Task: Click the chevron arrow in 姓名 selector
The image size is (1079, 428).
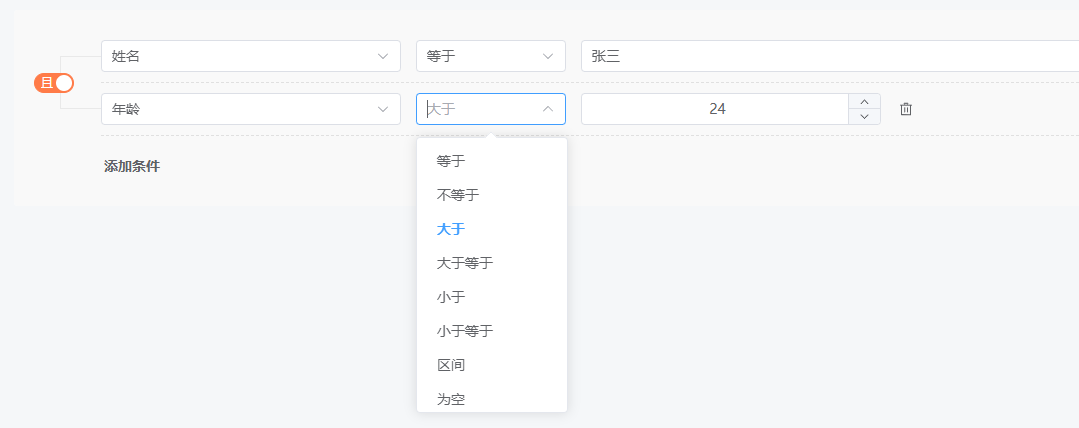Action: point(383,56)
